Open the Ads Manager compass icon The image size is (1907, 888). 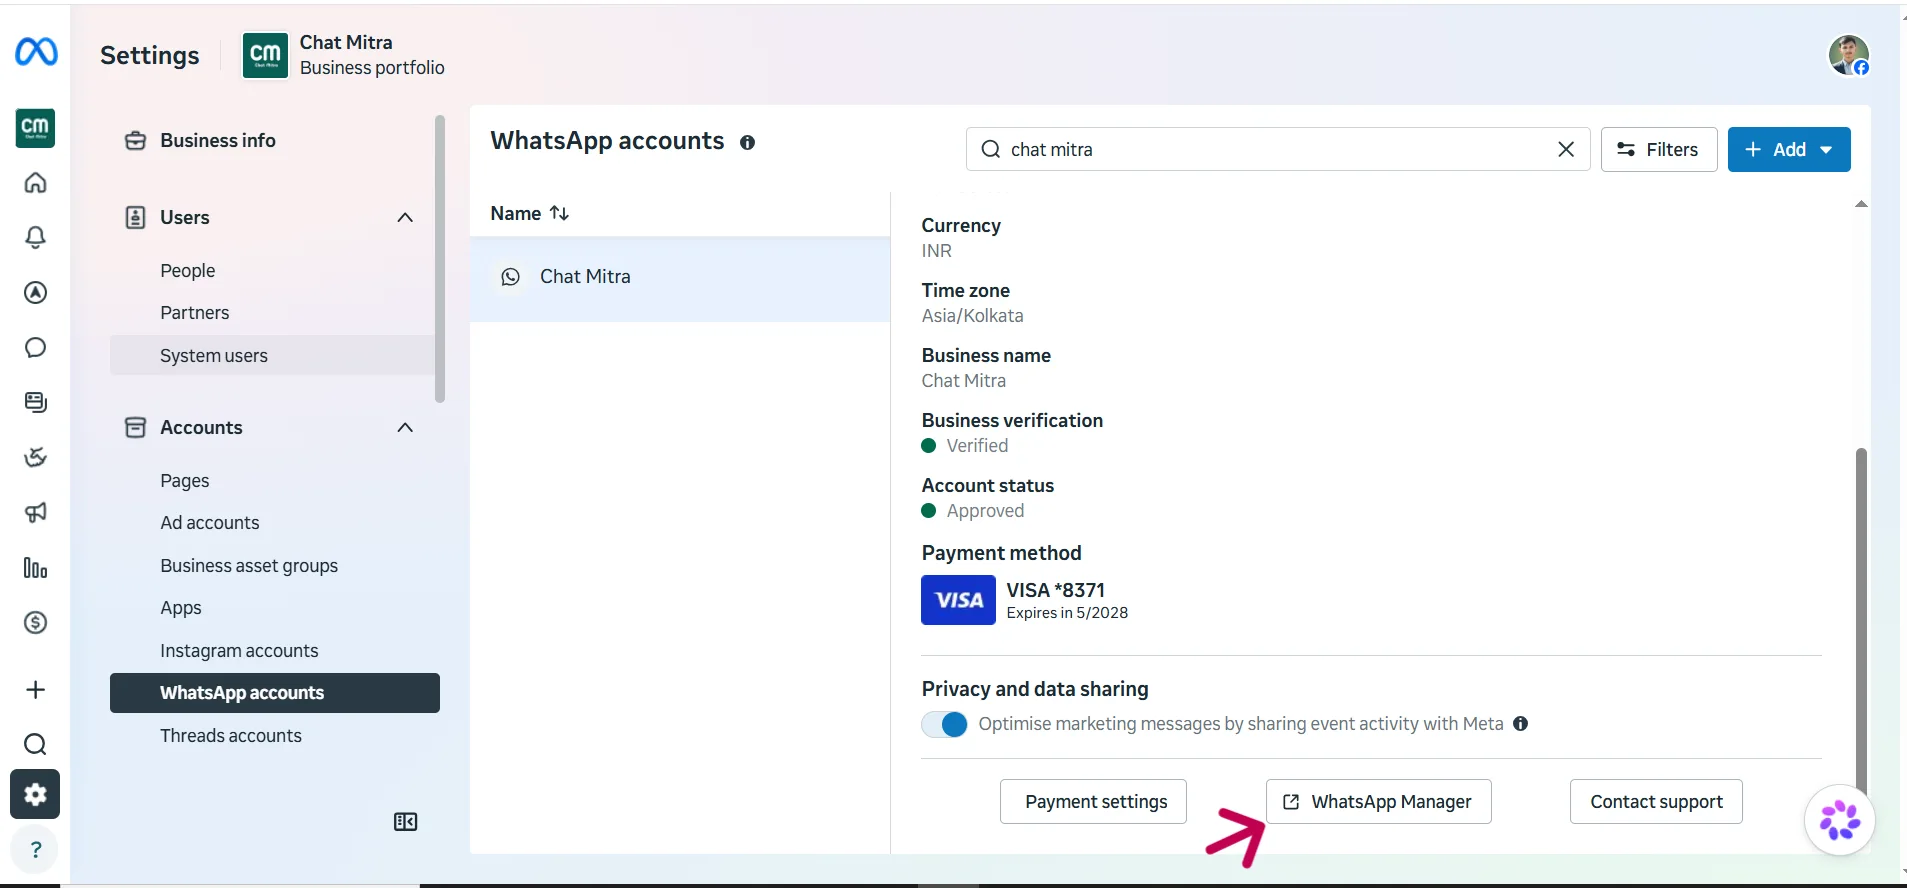(x=35, y=292)
